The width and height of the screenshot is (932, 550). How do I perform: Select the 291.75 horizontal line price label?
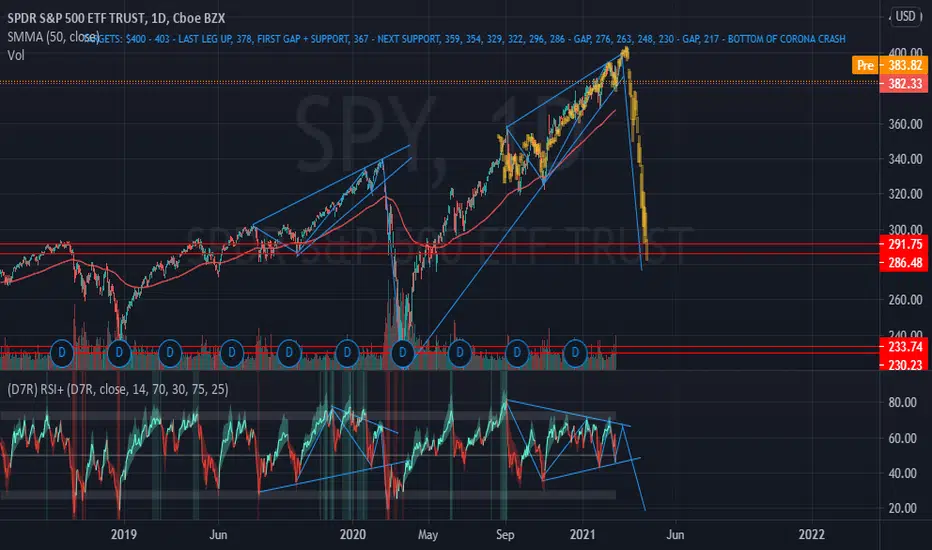click(903, 244)
